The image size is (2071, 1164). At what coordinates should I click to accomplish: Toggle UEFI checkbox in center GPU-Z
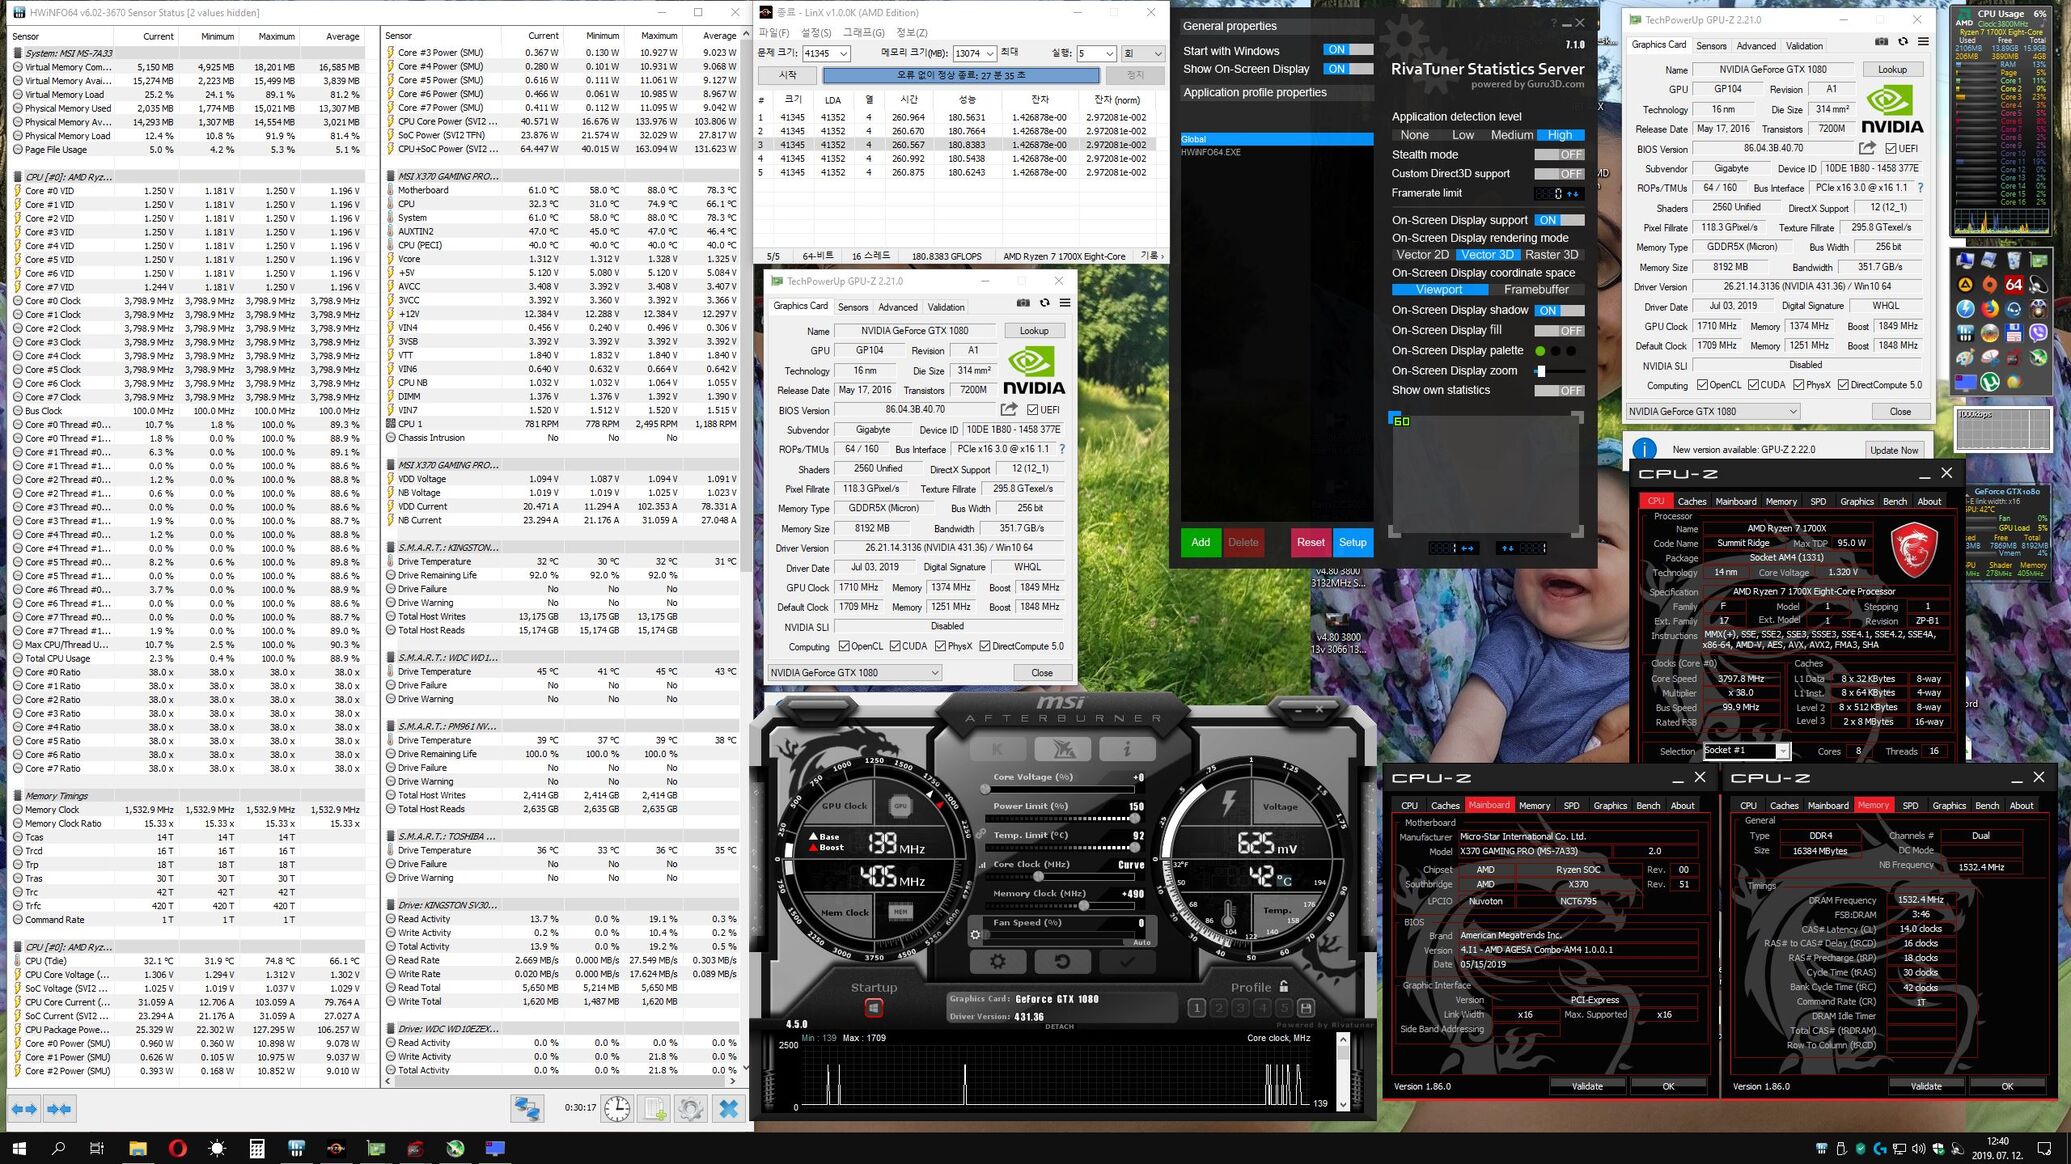pyautogui.click(x=1033, y=410)
